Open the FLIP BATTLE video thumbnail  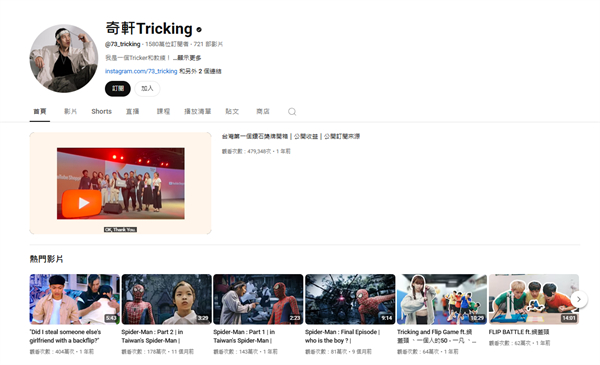tap(534, 299)
